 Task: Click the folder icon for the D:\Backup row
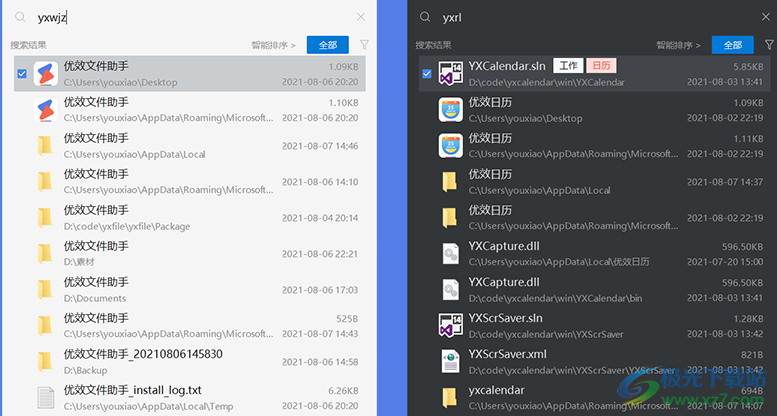[45, 361]
